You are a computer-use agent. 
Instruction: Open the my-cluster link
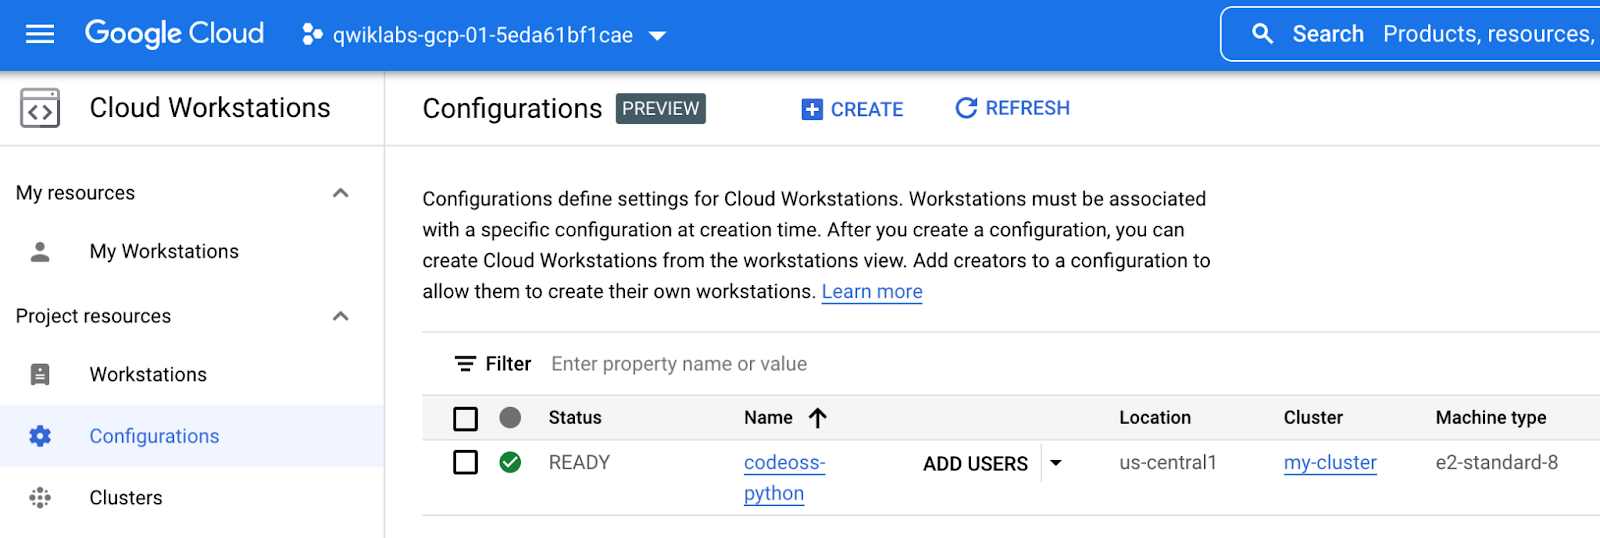(x=1330, y=462)
